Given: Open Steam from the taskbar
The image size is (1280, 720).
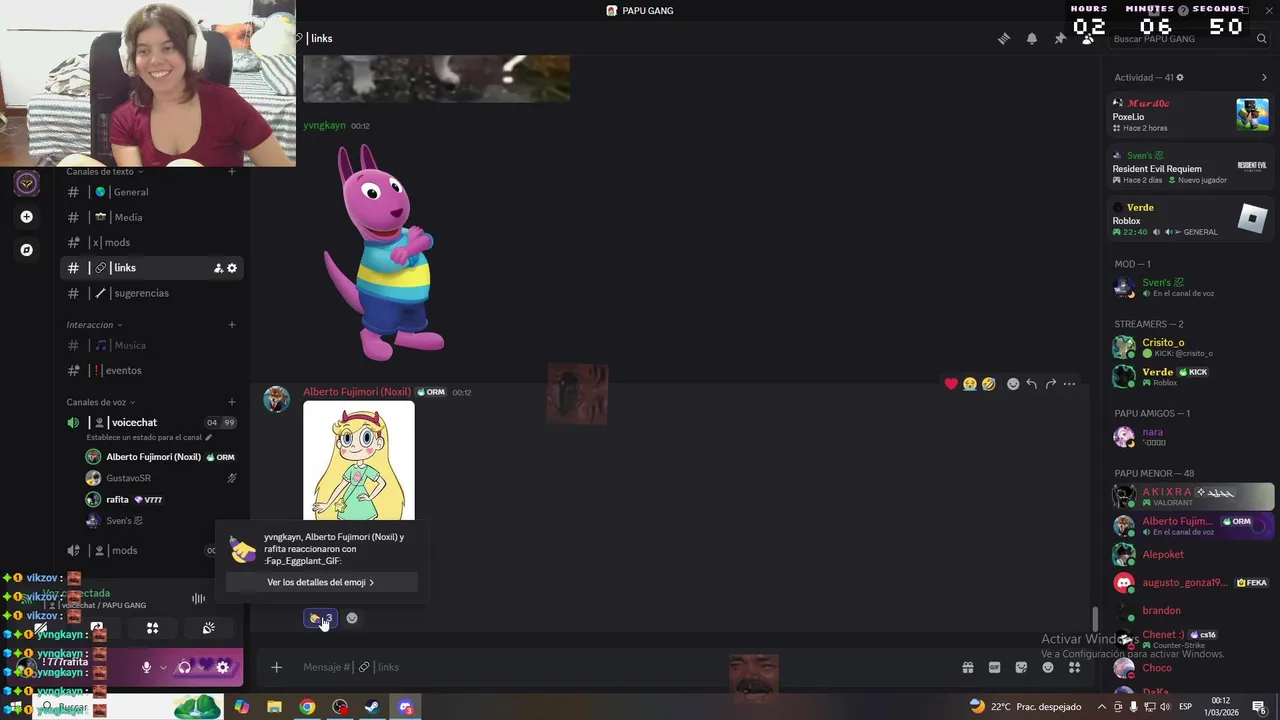Looking at the screenshot, I should (371, 707).
